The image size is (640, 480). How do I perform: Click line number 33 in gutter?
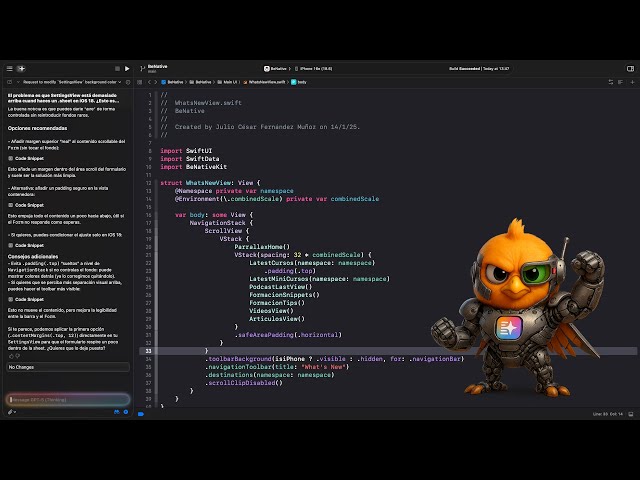pos(148,351)
